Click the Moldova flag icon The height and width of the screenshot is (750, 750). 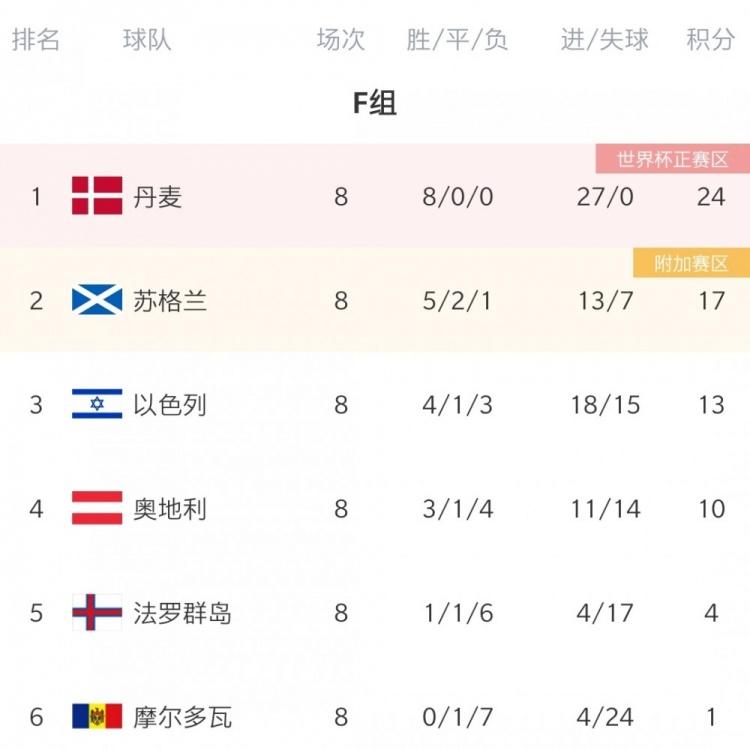97,716
